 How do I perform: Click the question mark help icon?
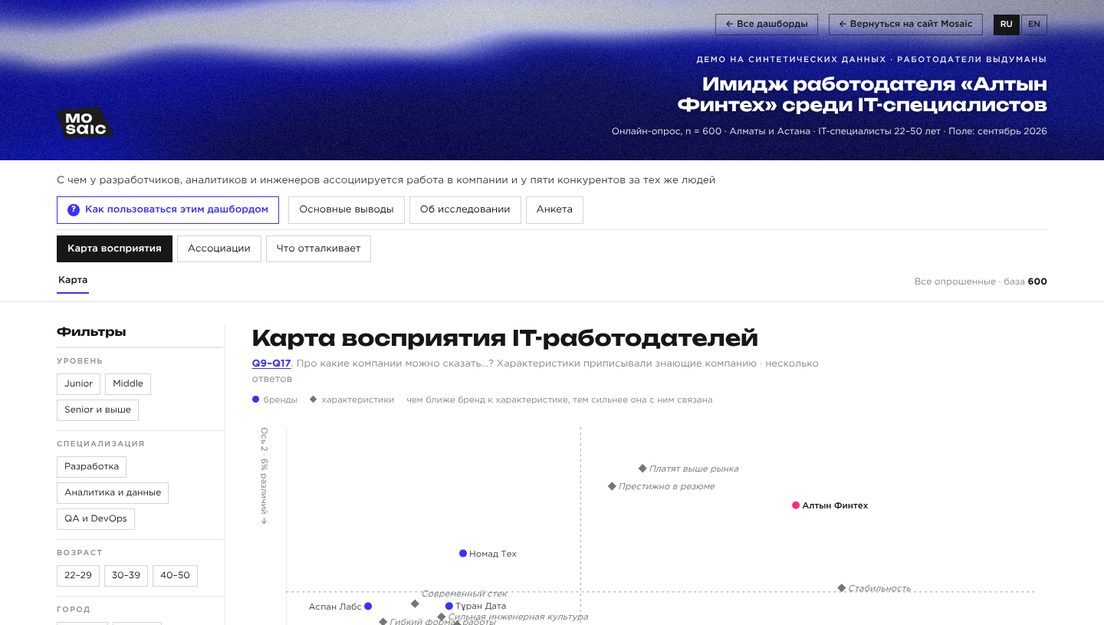pos(73,210)
